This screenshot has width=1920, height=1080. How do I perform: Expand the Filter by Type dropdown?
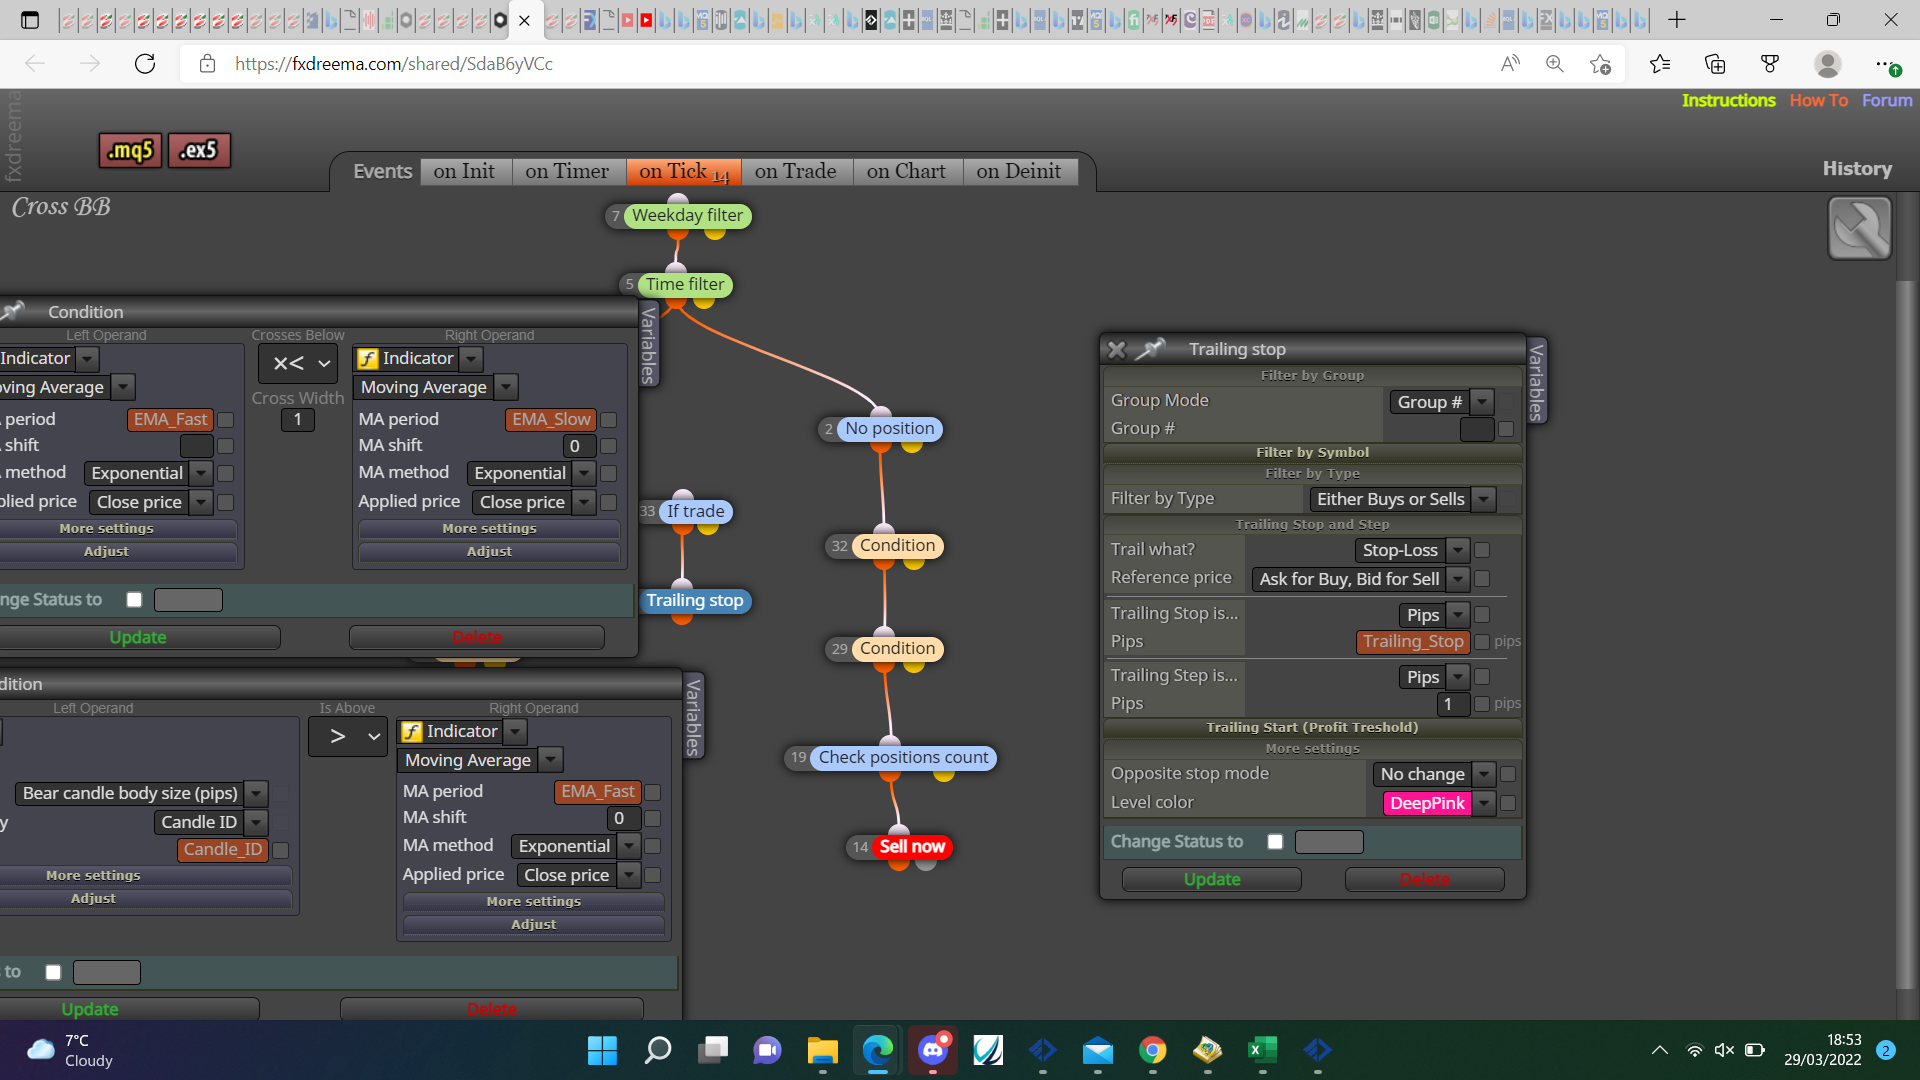[x=1403, y=499]
